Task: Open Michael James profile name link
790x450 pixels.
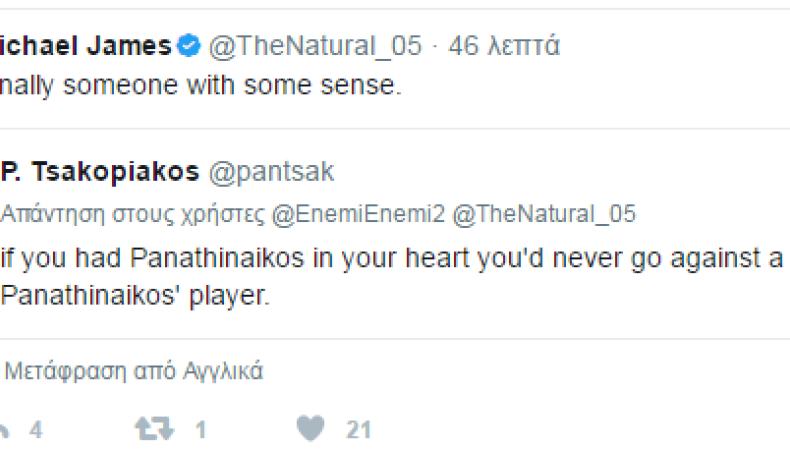Action: pos(83,45)
